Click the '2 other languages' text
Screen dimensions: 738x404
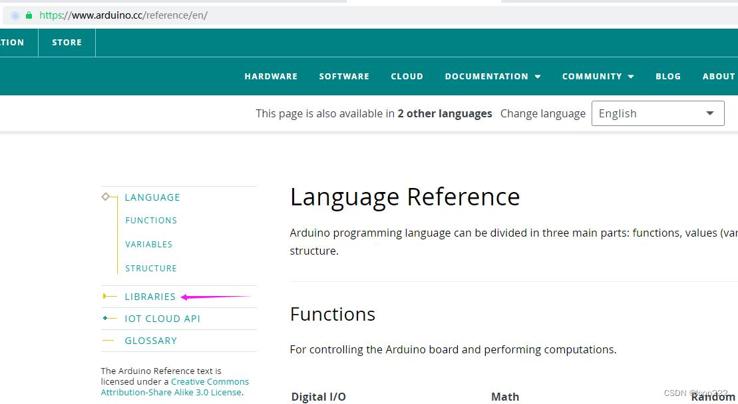point(444,113)
